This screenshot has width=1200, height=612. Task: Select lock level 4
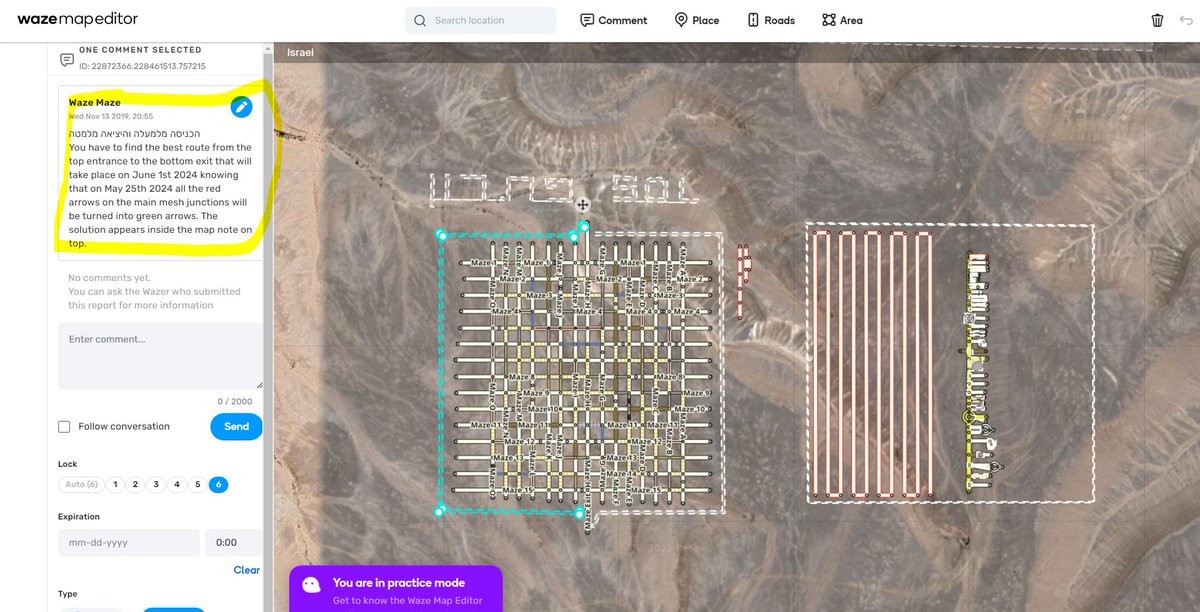coord(177,485)
